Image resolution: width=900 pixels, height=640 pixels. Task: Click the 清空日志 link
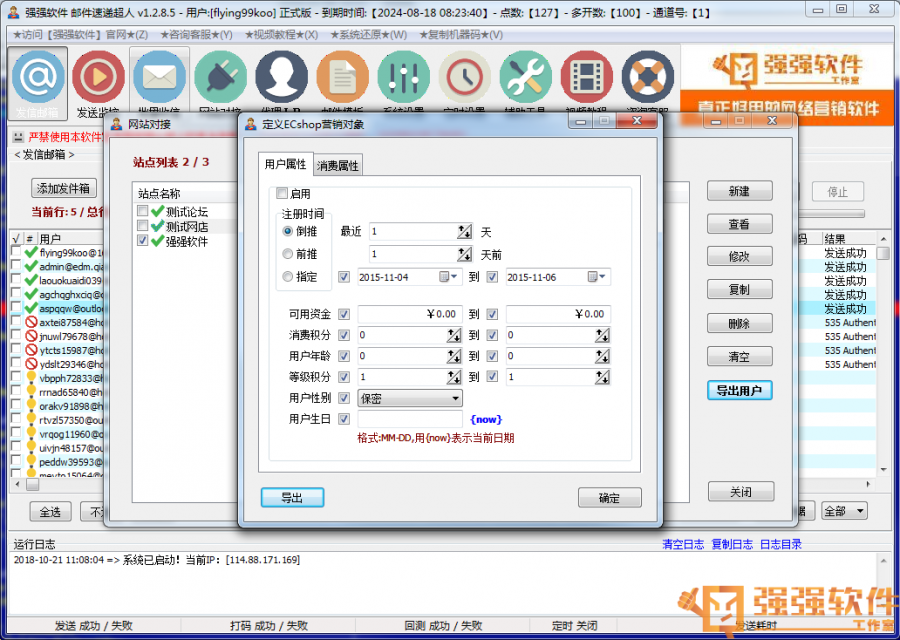(683, 544)
